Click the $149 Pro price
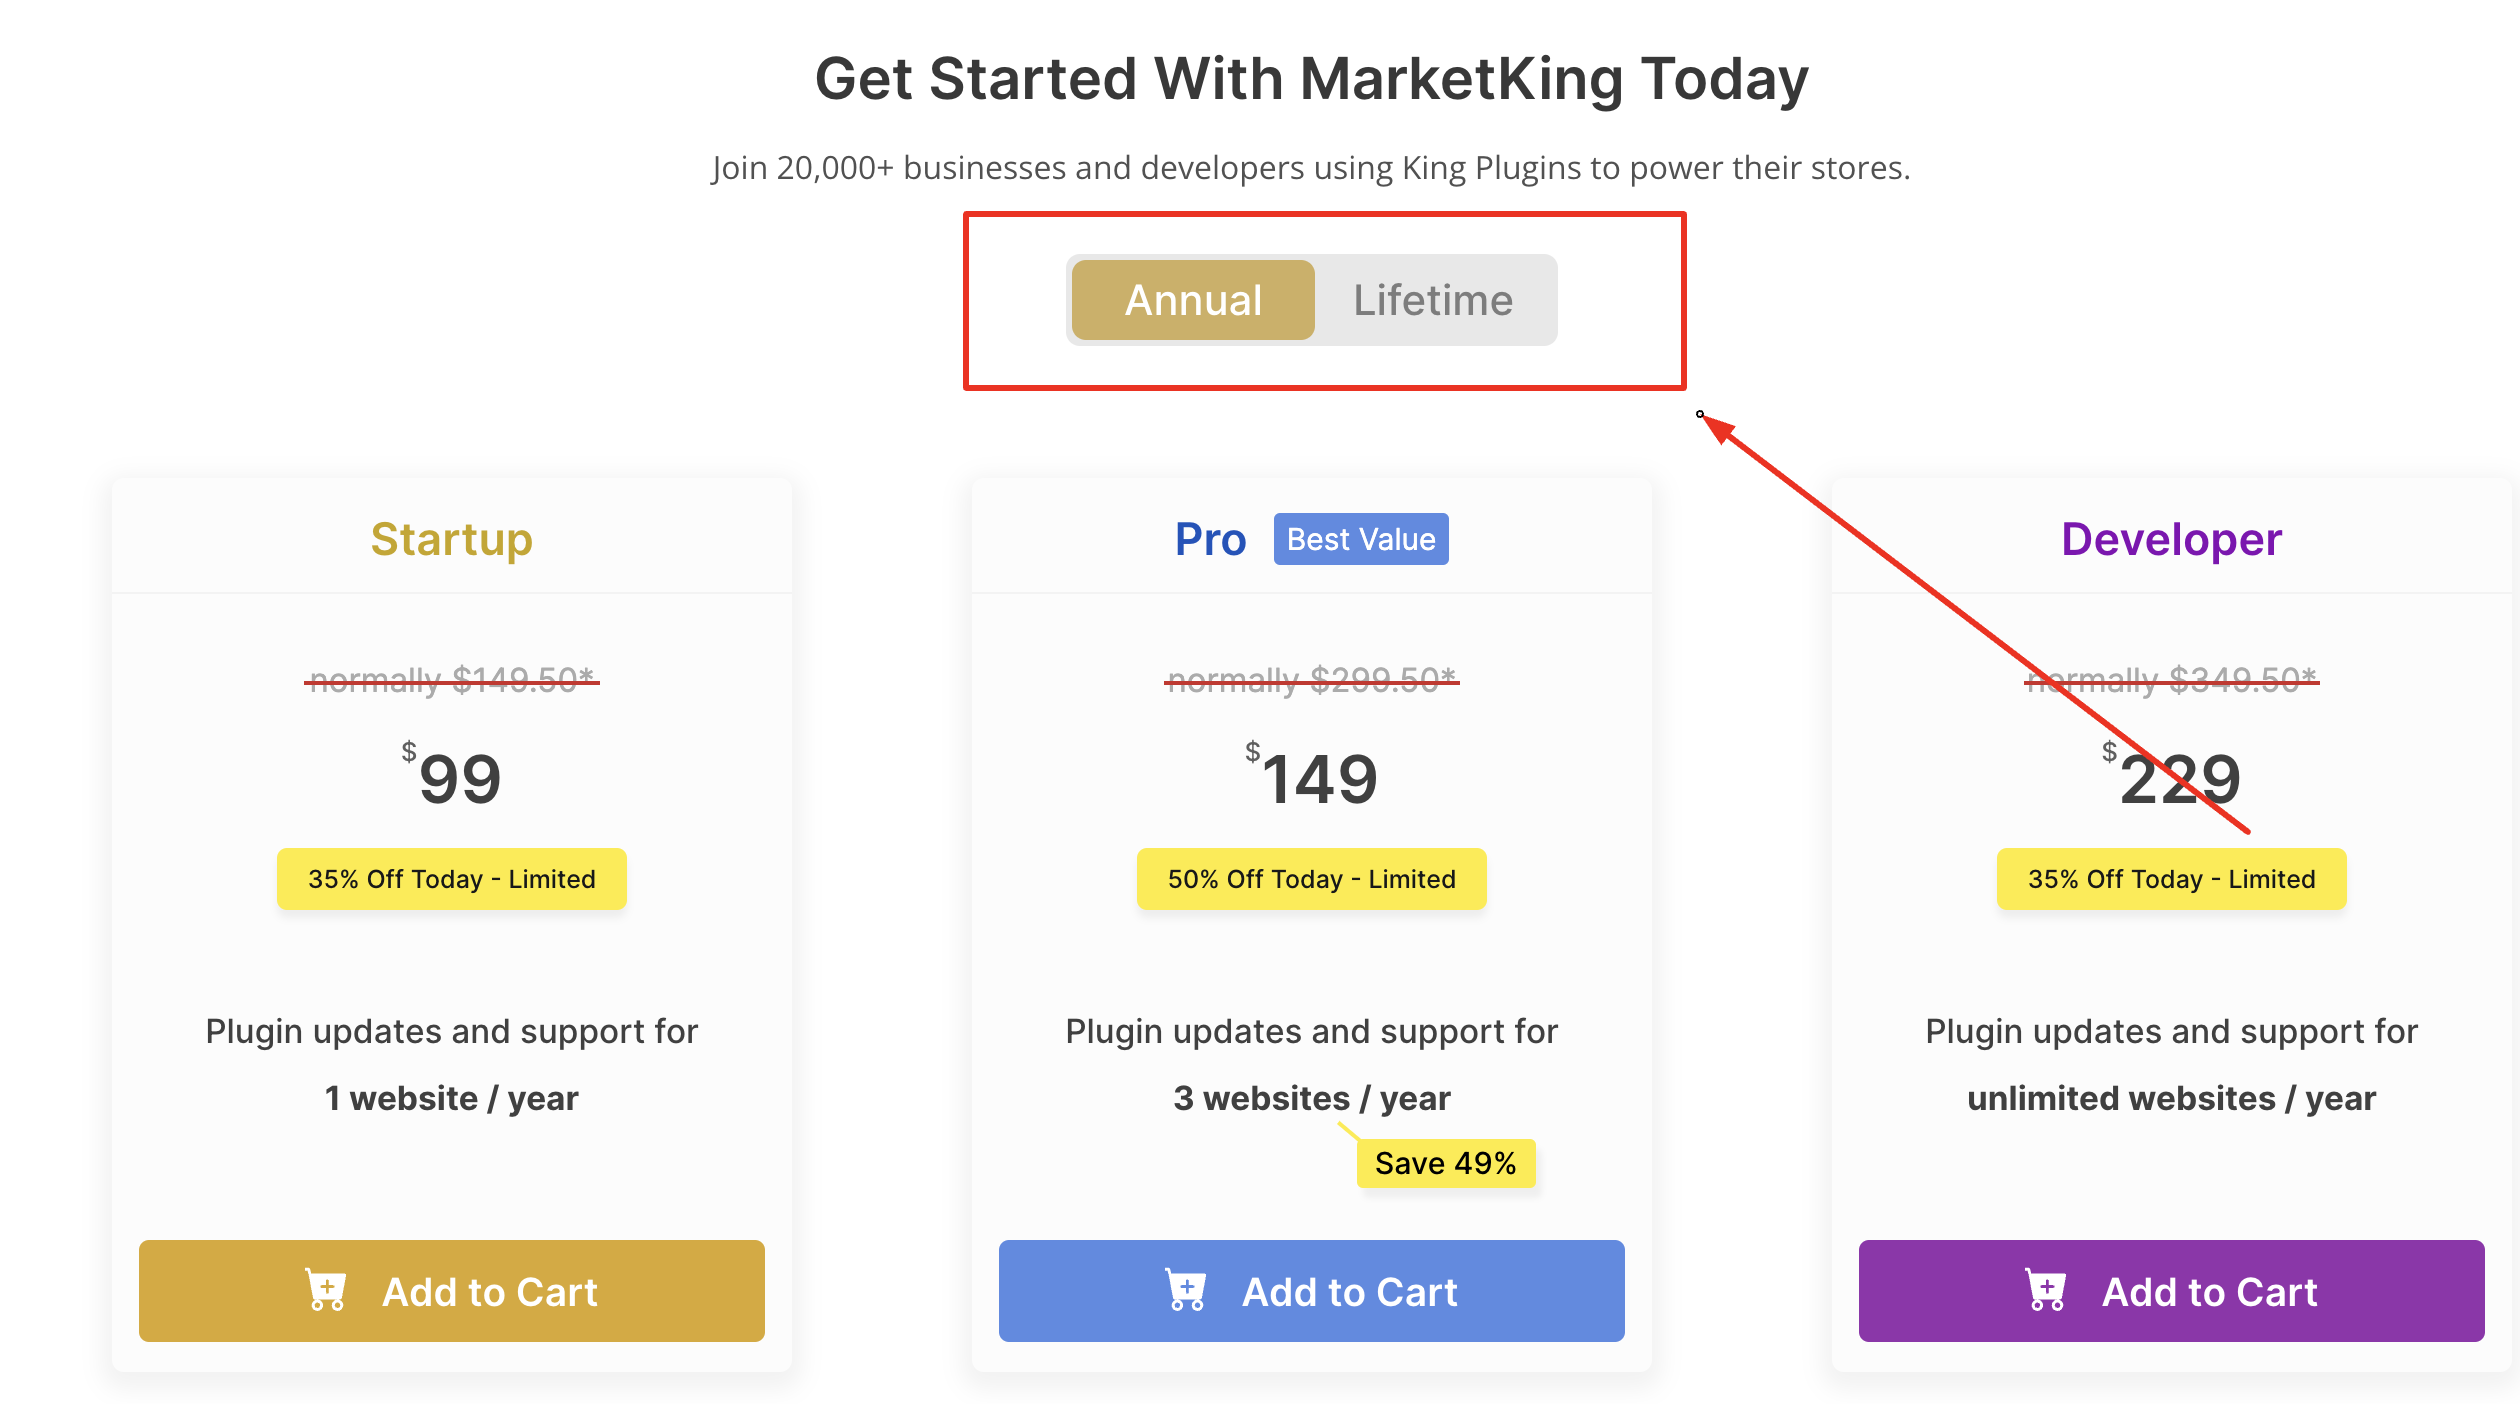The height and width of the screenshot is (1404, 2520). 1312,777
